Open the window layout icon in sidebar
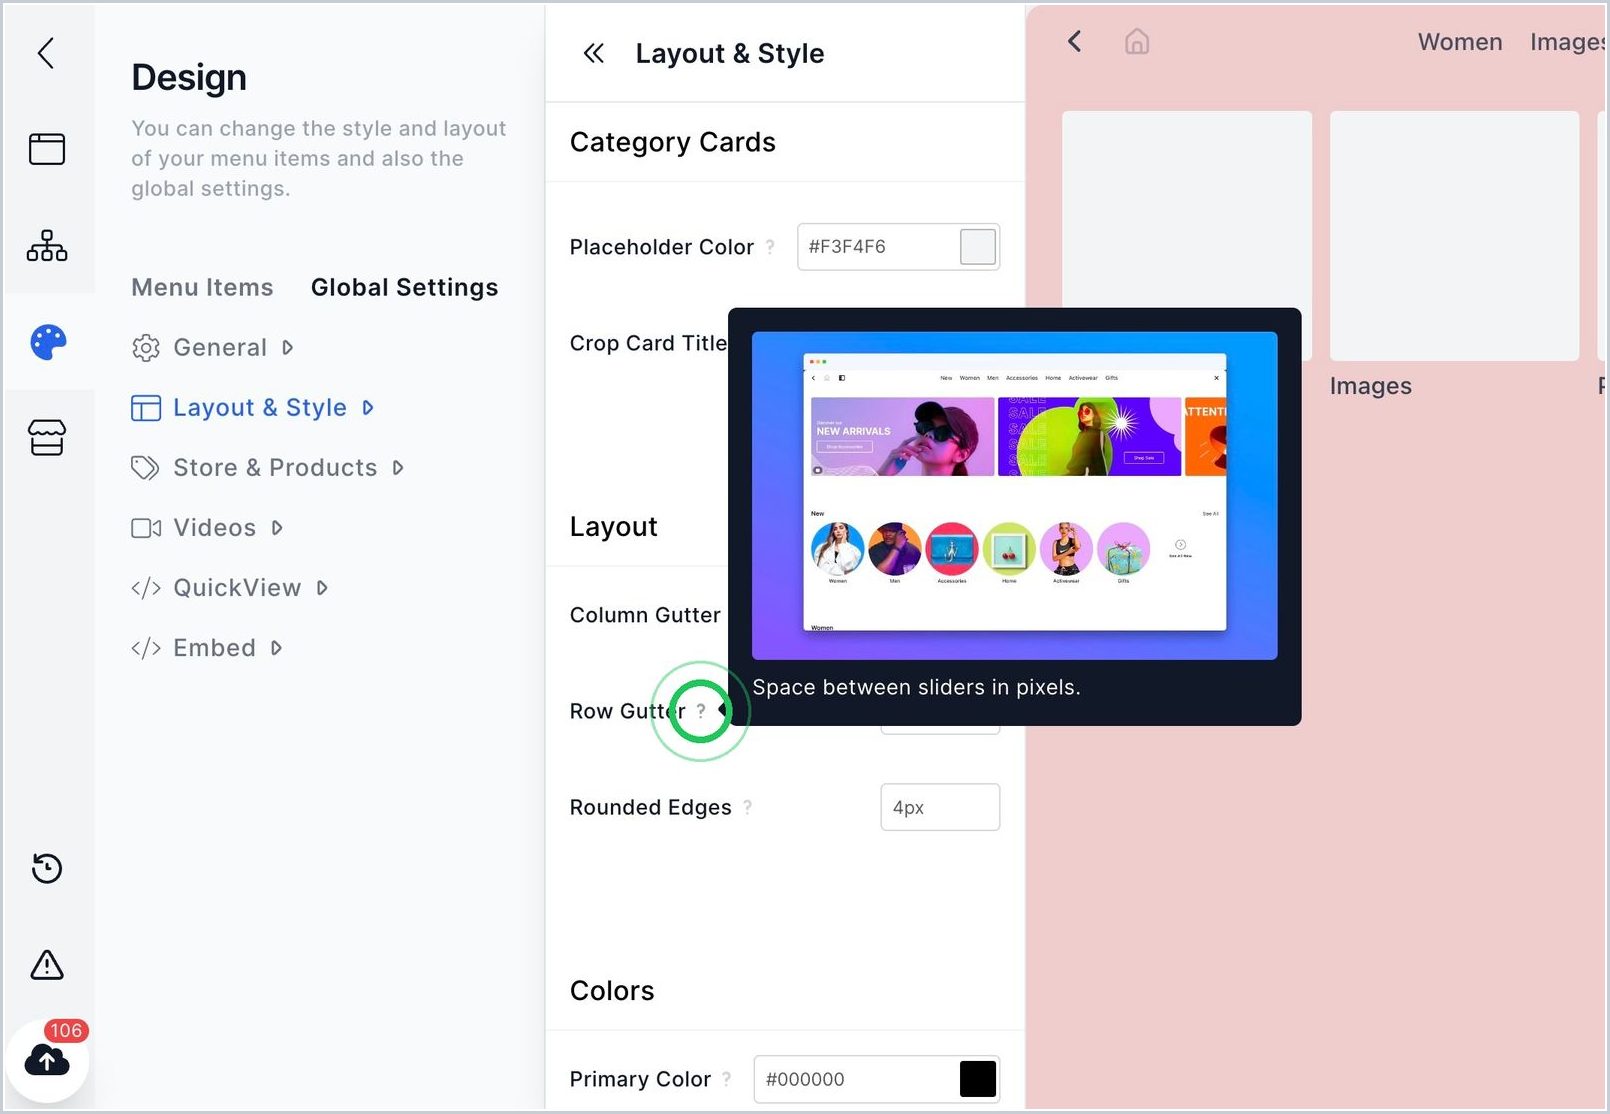 pos(47,149)
